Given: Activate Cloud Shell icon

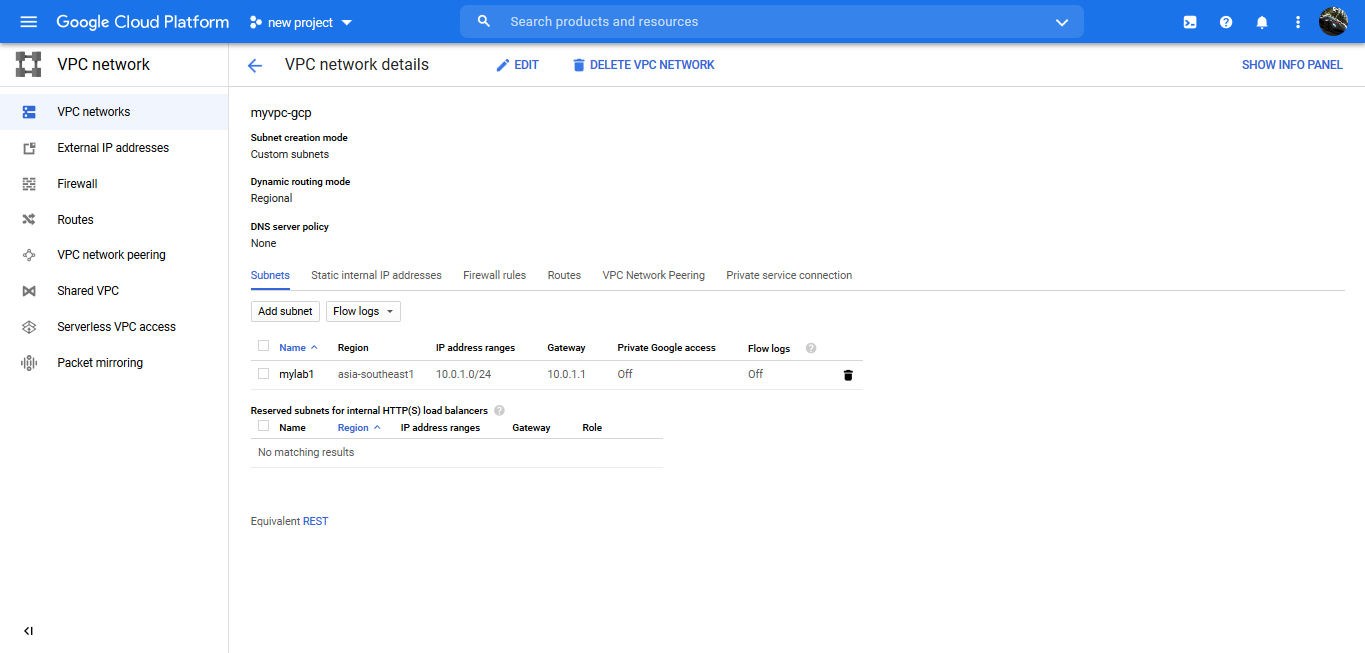Looking at the screenshot, I should (1190, 22).
